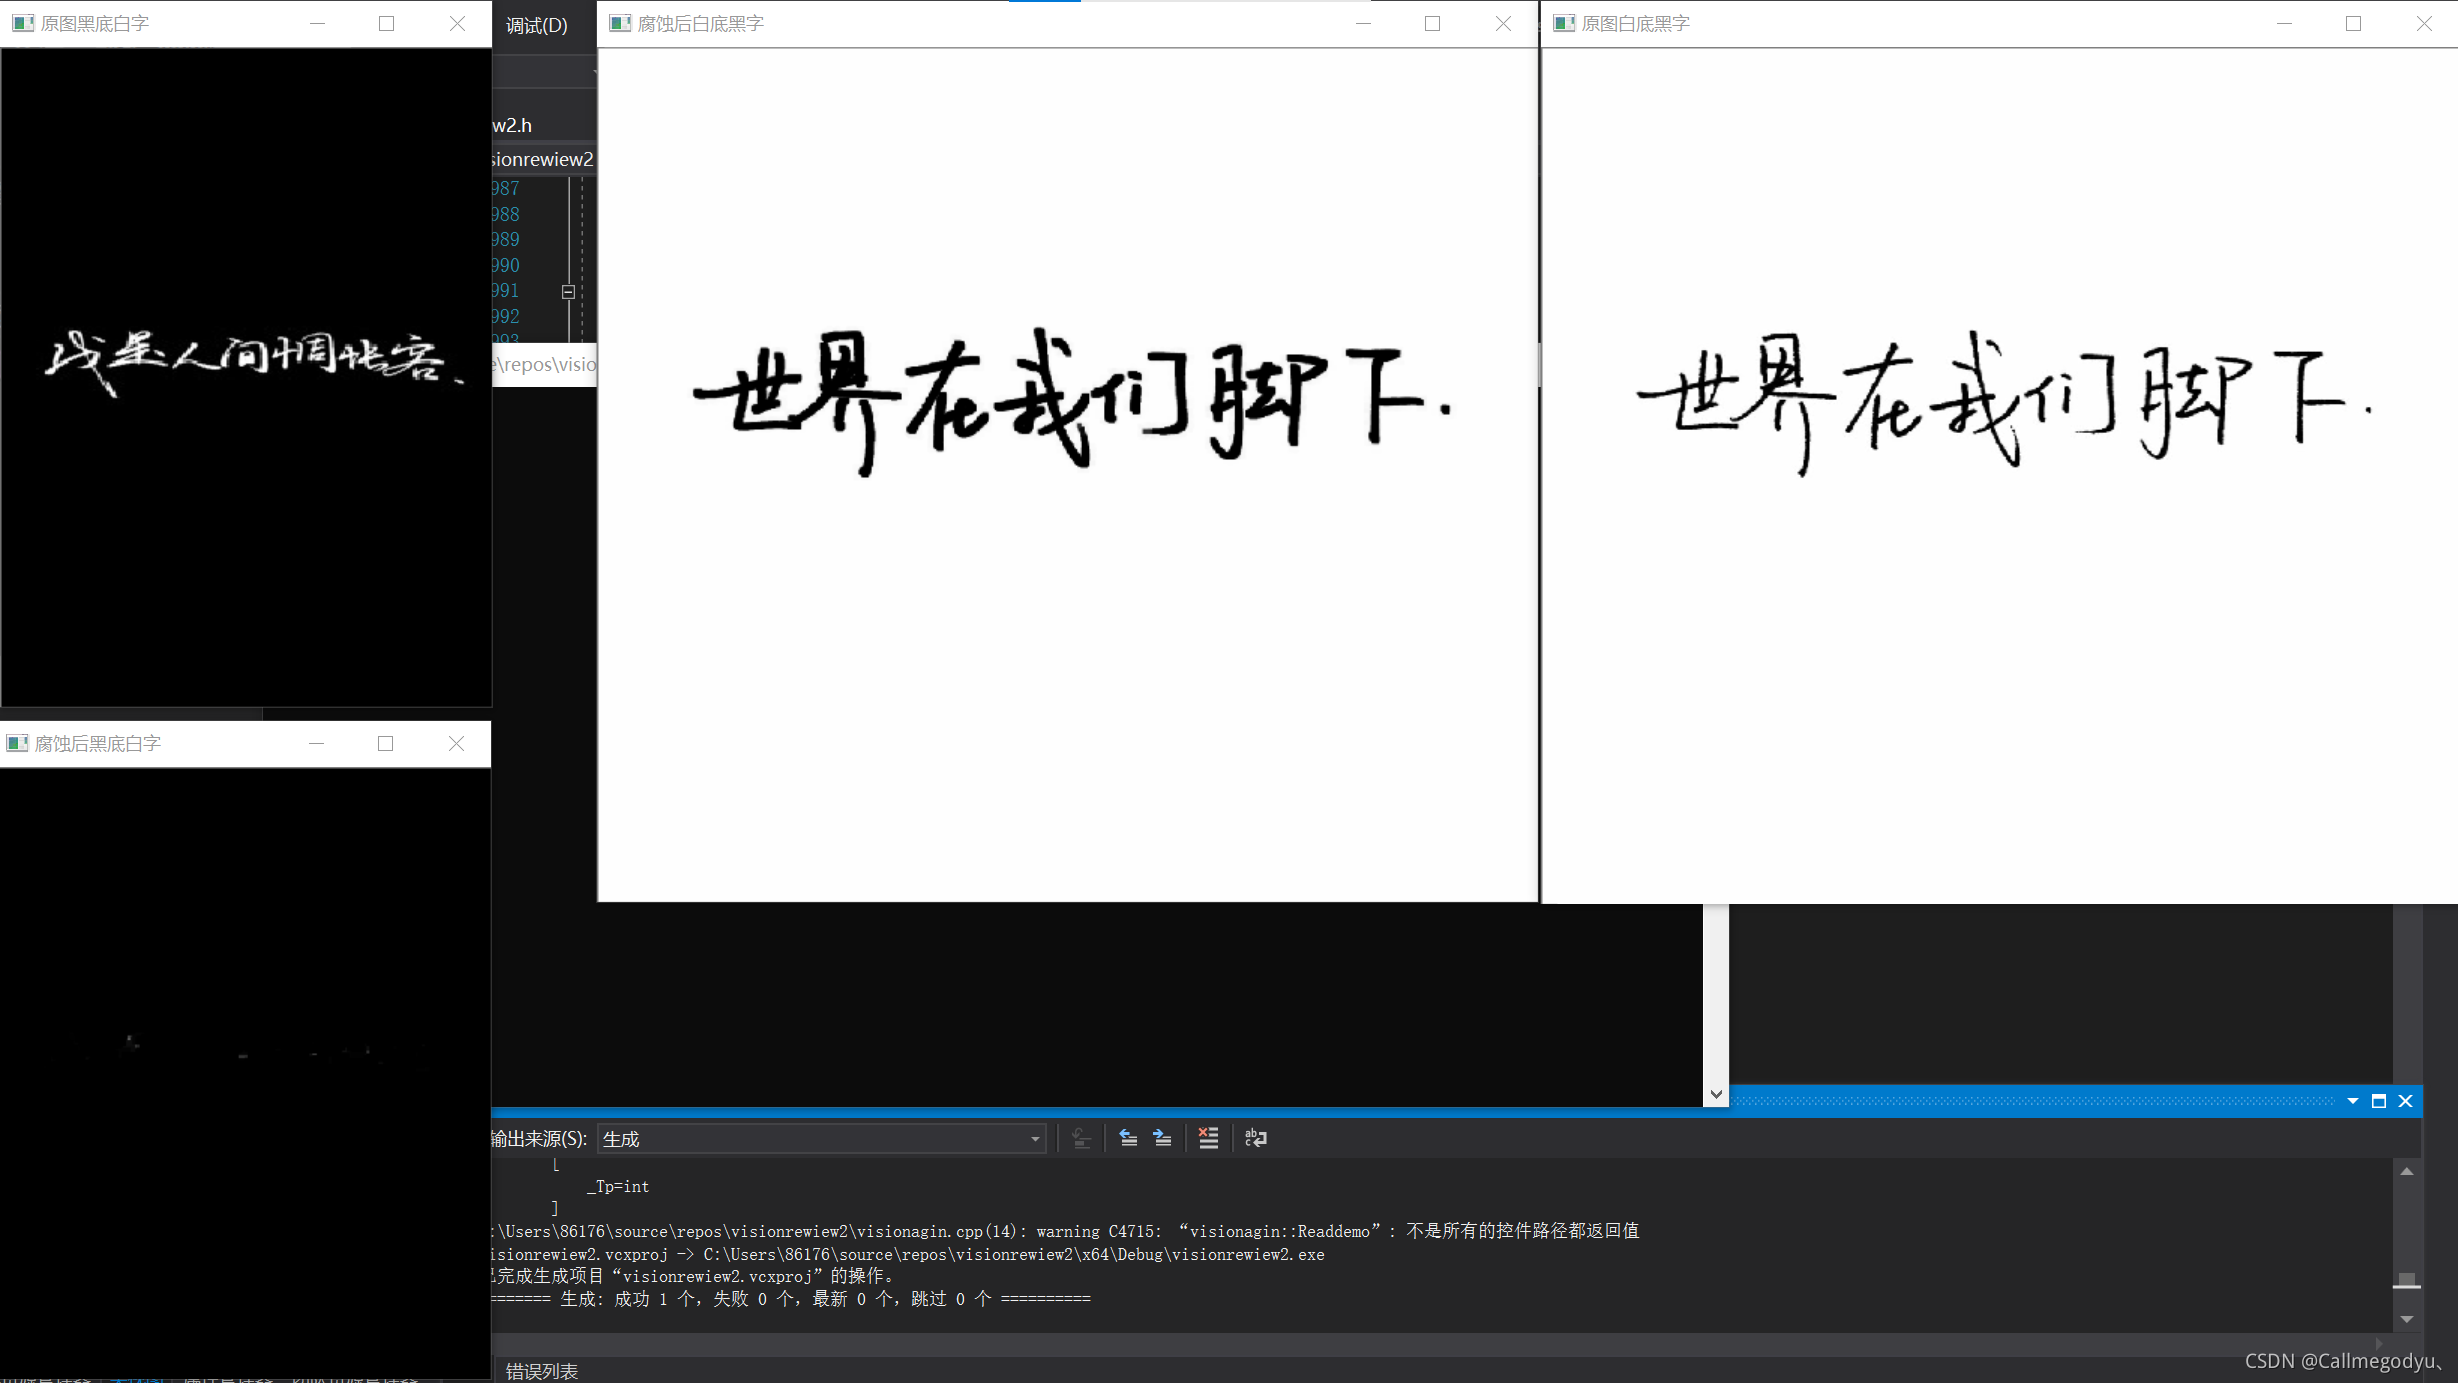Click the clear all output icon
Image resolution: width=2458 pixels, height=1383 pixels.
tap(1208, 1138)
